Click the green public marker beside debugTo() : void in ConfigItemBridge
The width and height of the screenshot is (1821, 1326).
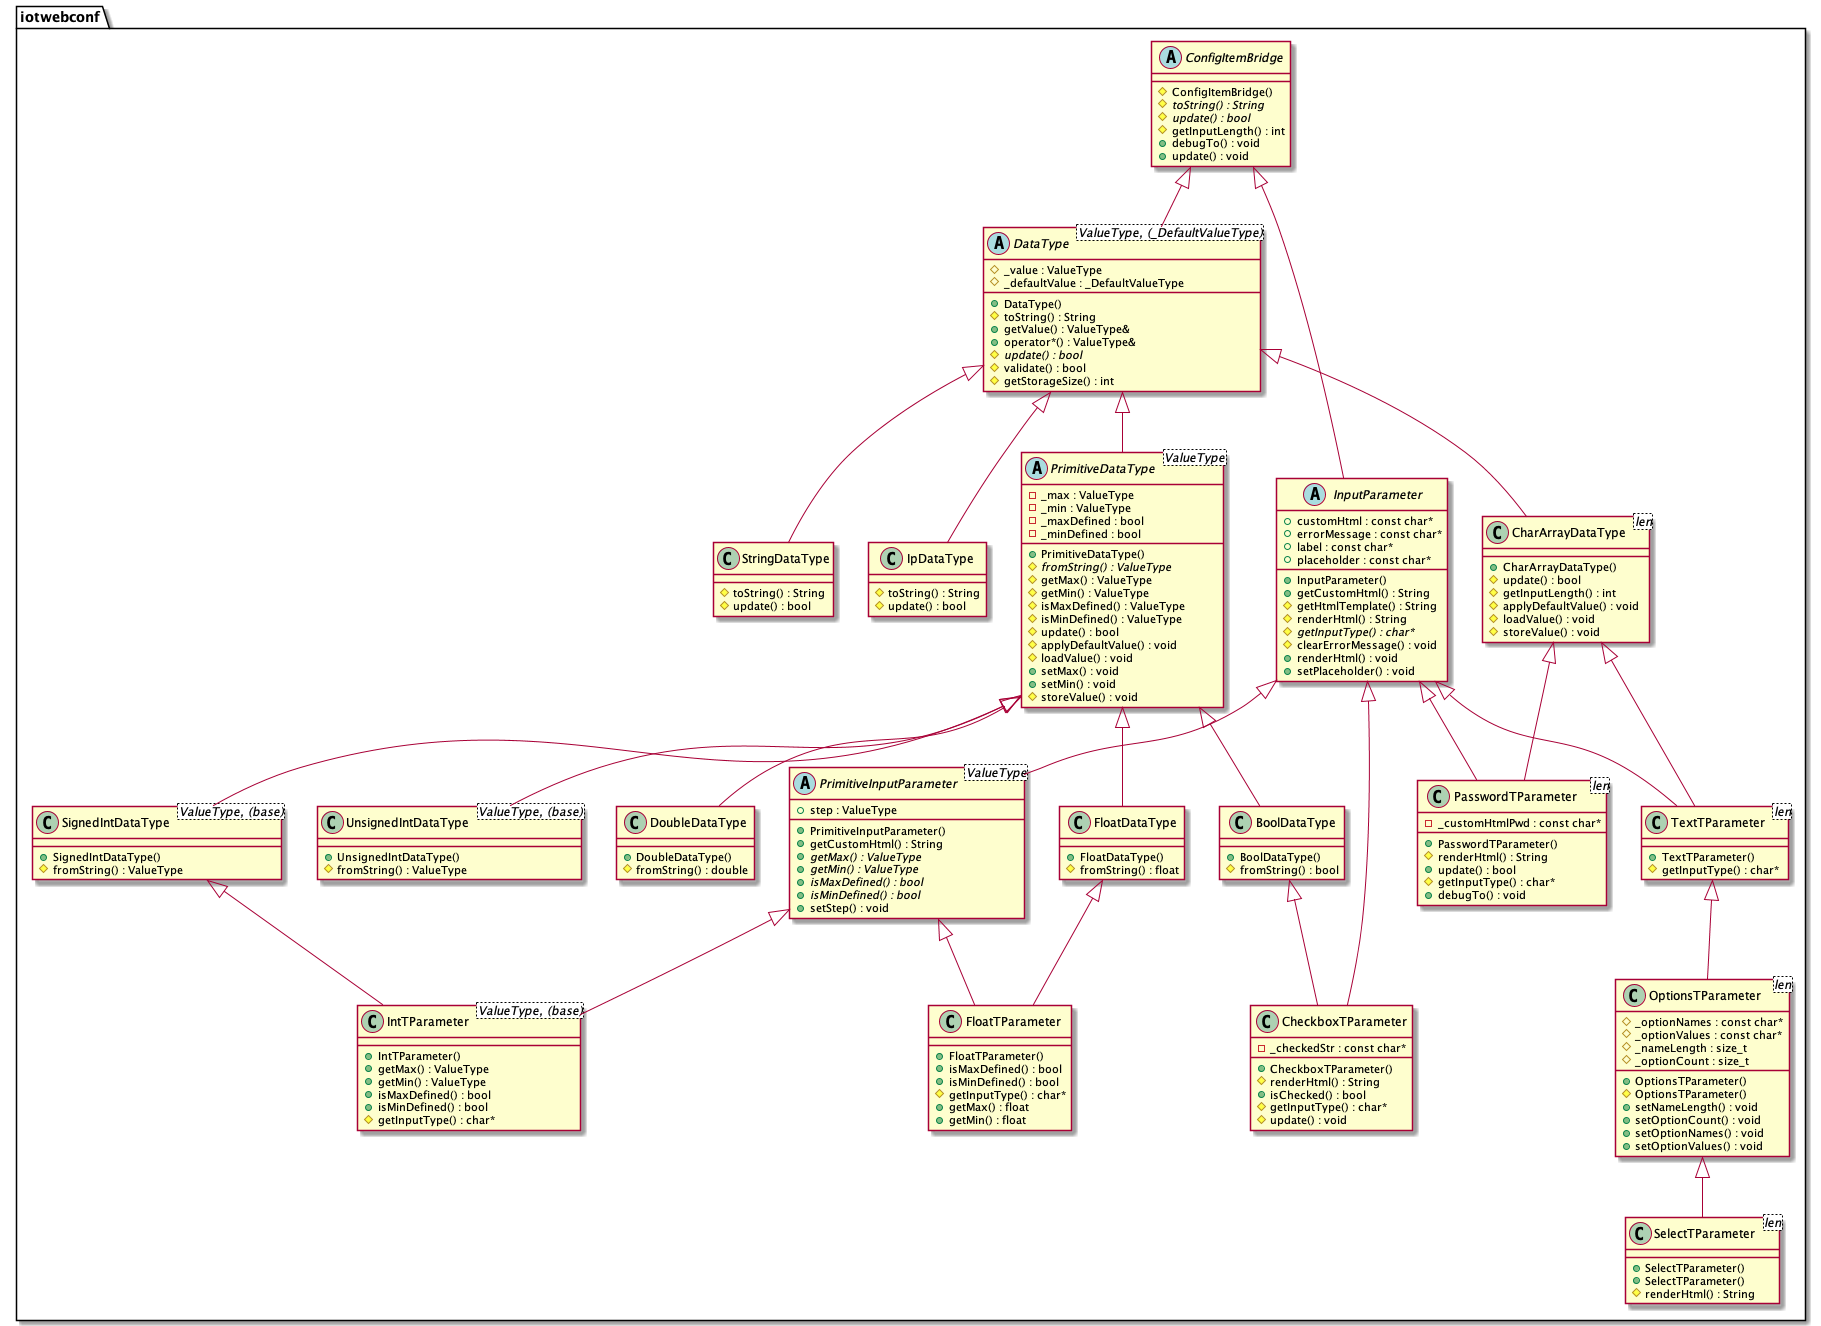(1163, 143)
